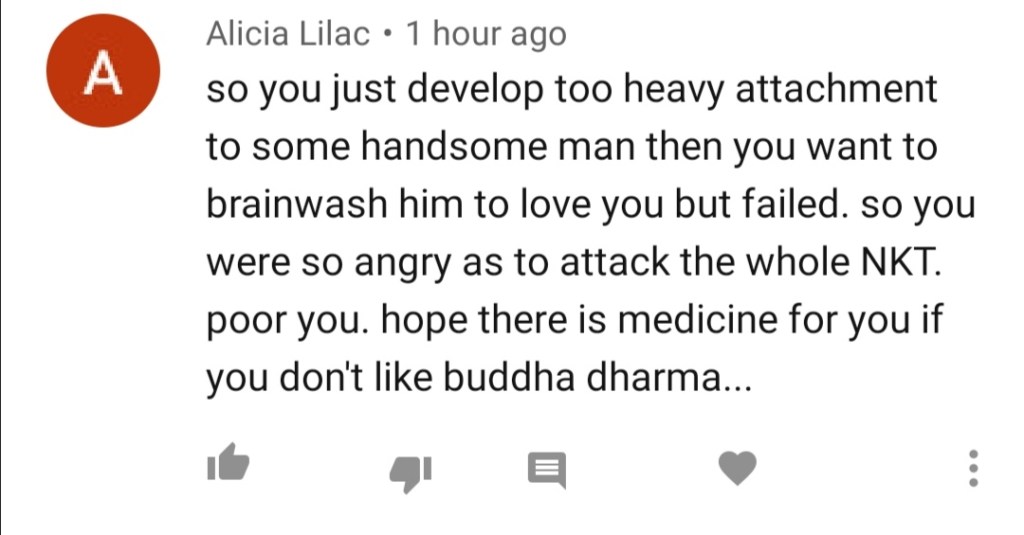Screen dimensions: 1024x535
Task: Click the word "dharma..." ending the comment
Action: pos(669,377)
